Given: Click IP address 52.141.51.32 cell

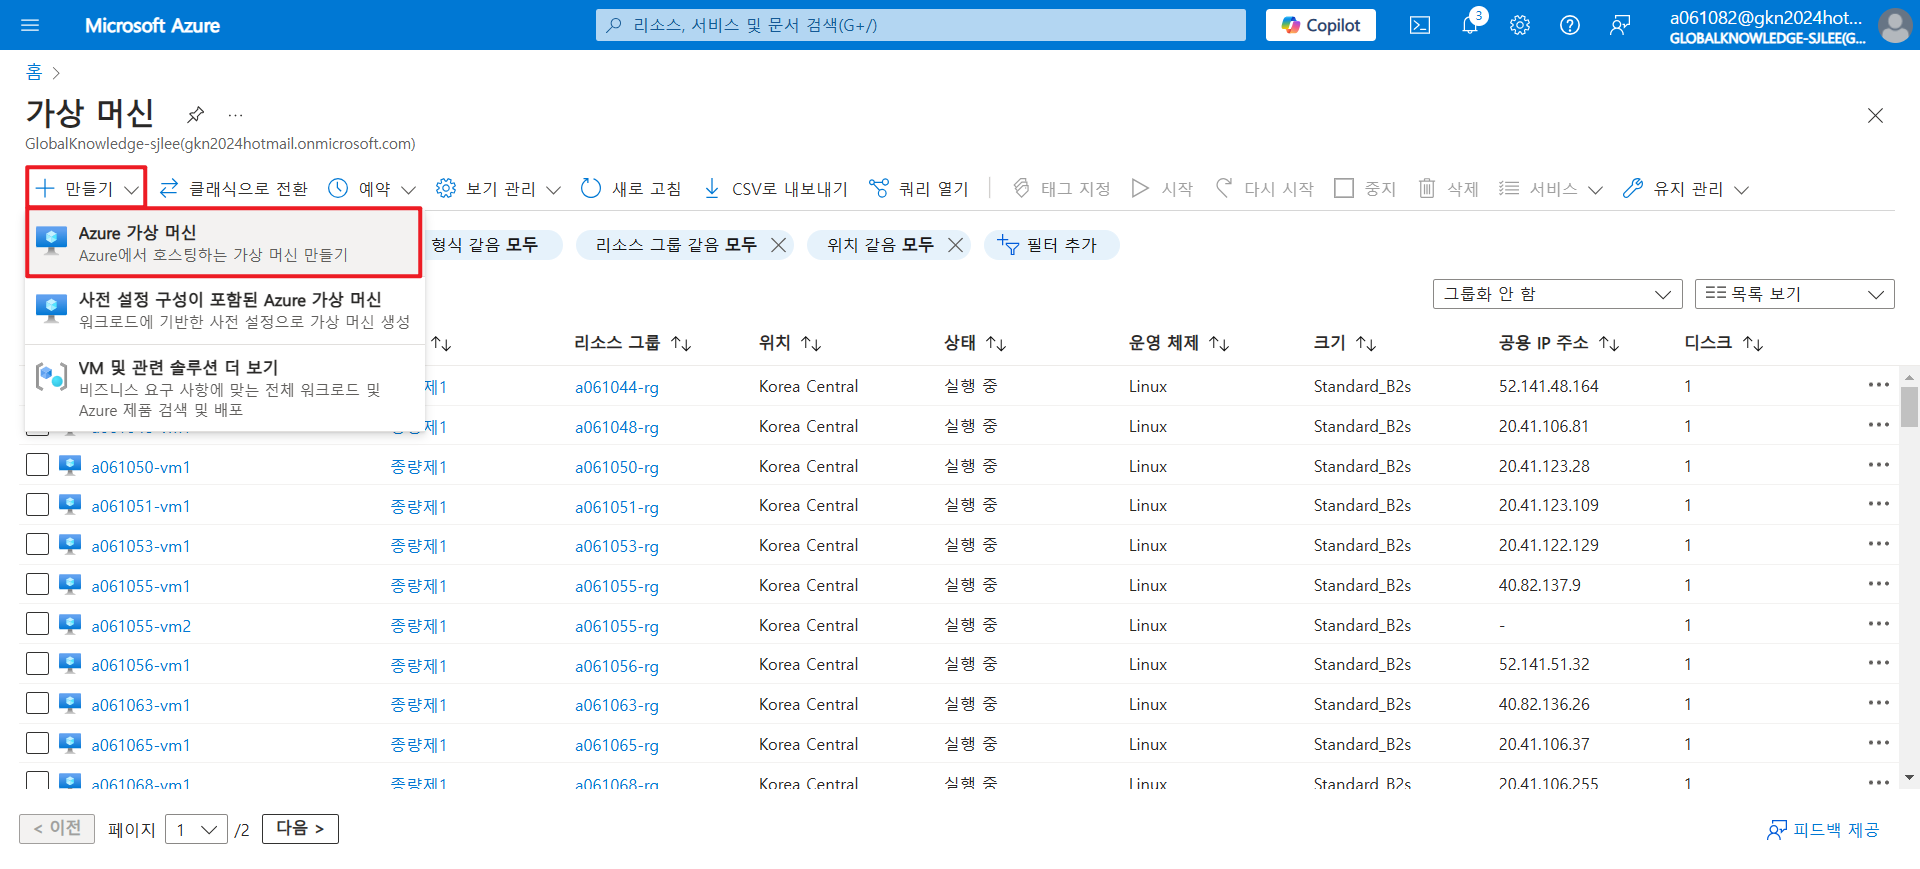Looking at the screenshot, I should pos(1543,664).
